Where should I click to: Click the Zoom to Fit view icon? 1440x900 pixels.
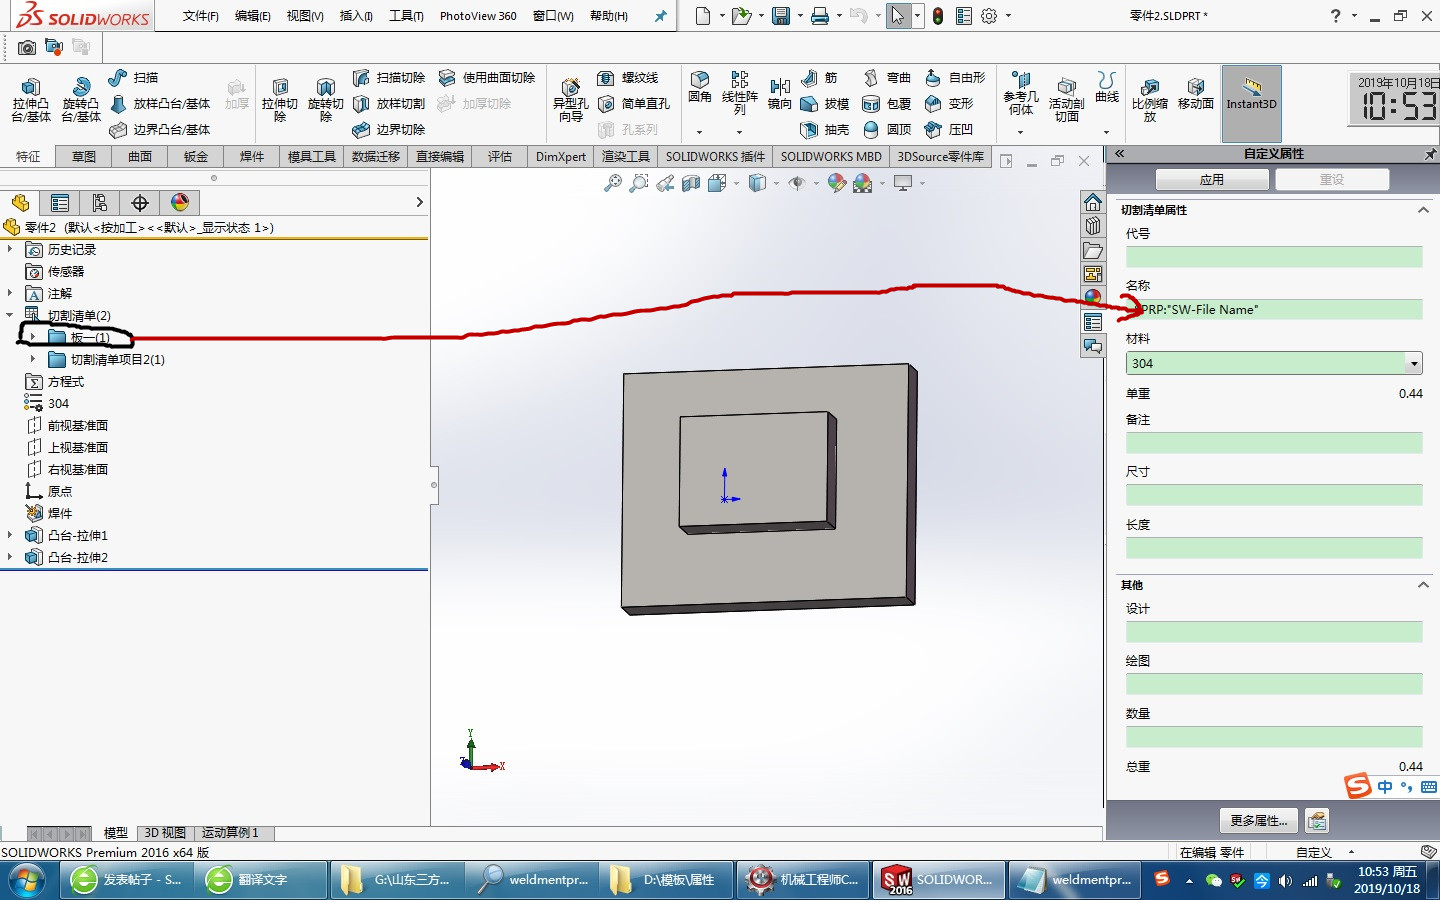[613, 183]
